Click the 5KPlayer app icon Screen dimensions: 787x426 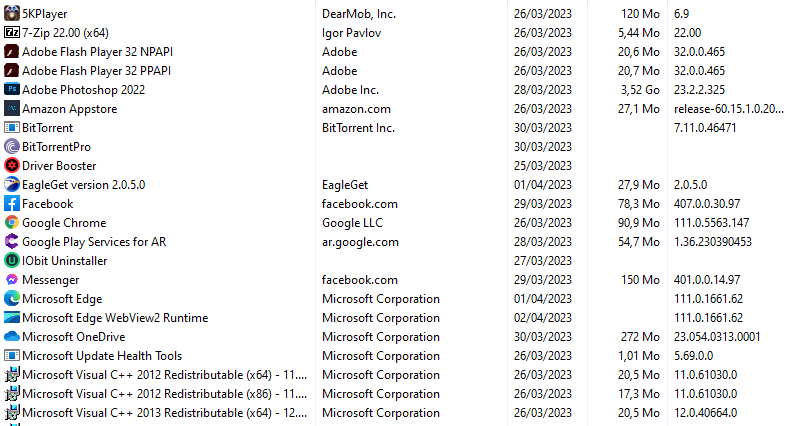pos(12,14)
